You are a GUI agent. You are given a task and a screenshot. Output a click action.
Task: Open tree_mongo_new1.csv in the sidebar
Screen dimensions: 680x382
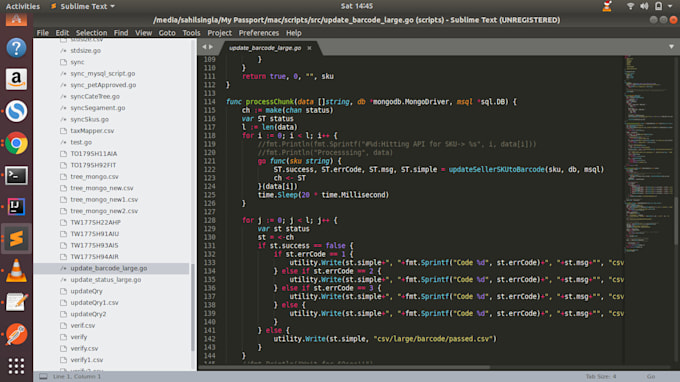point(104,199)
